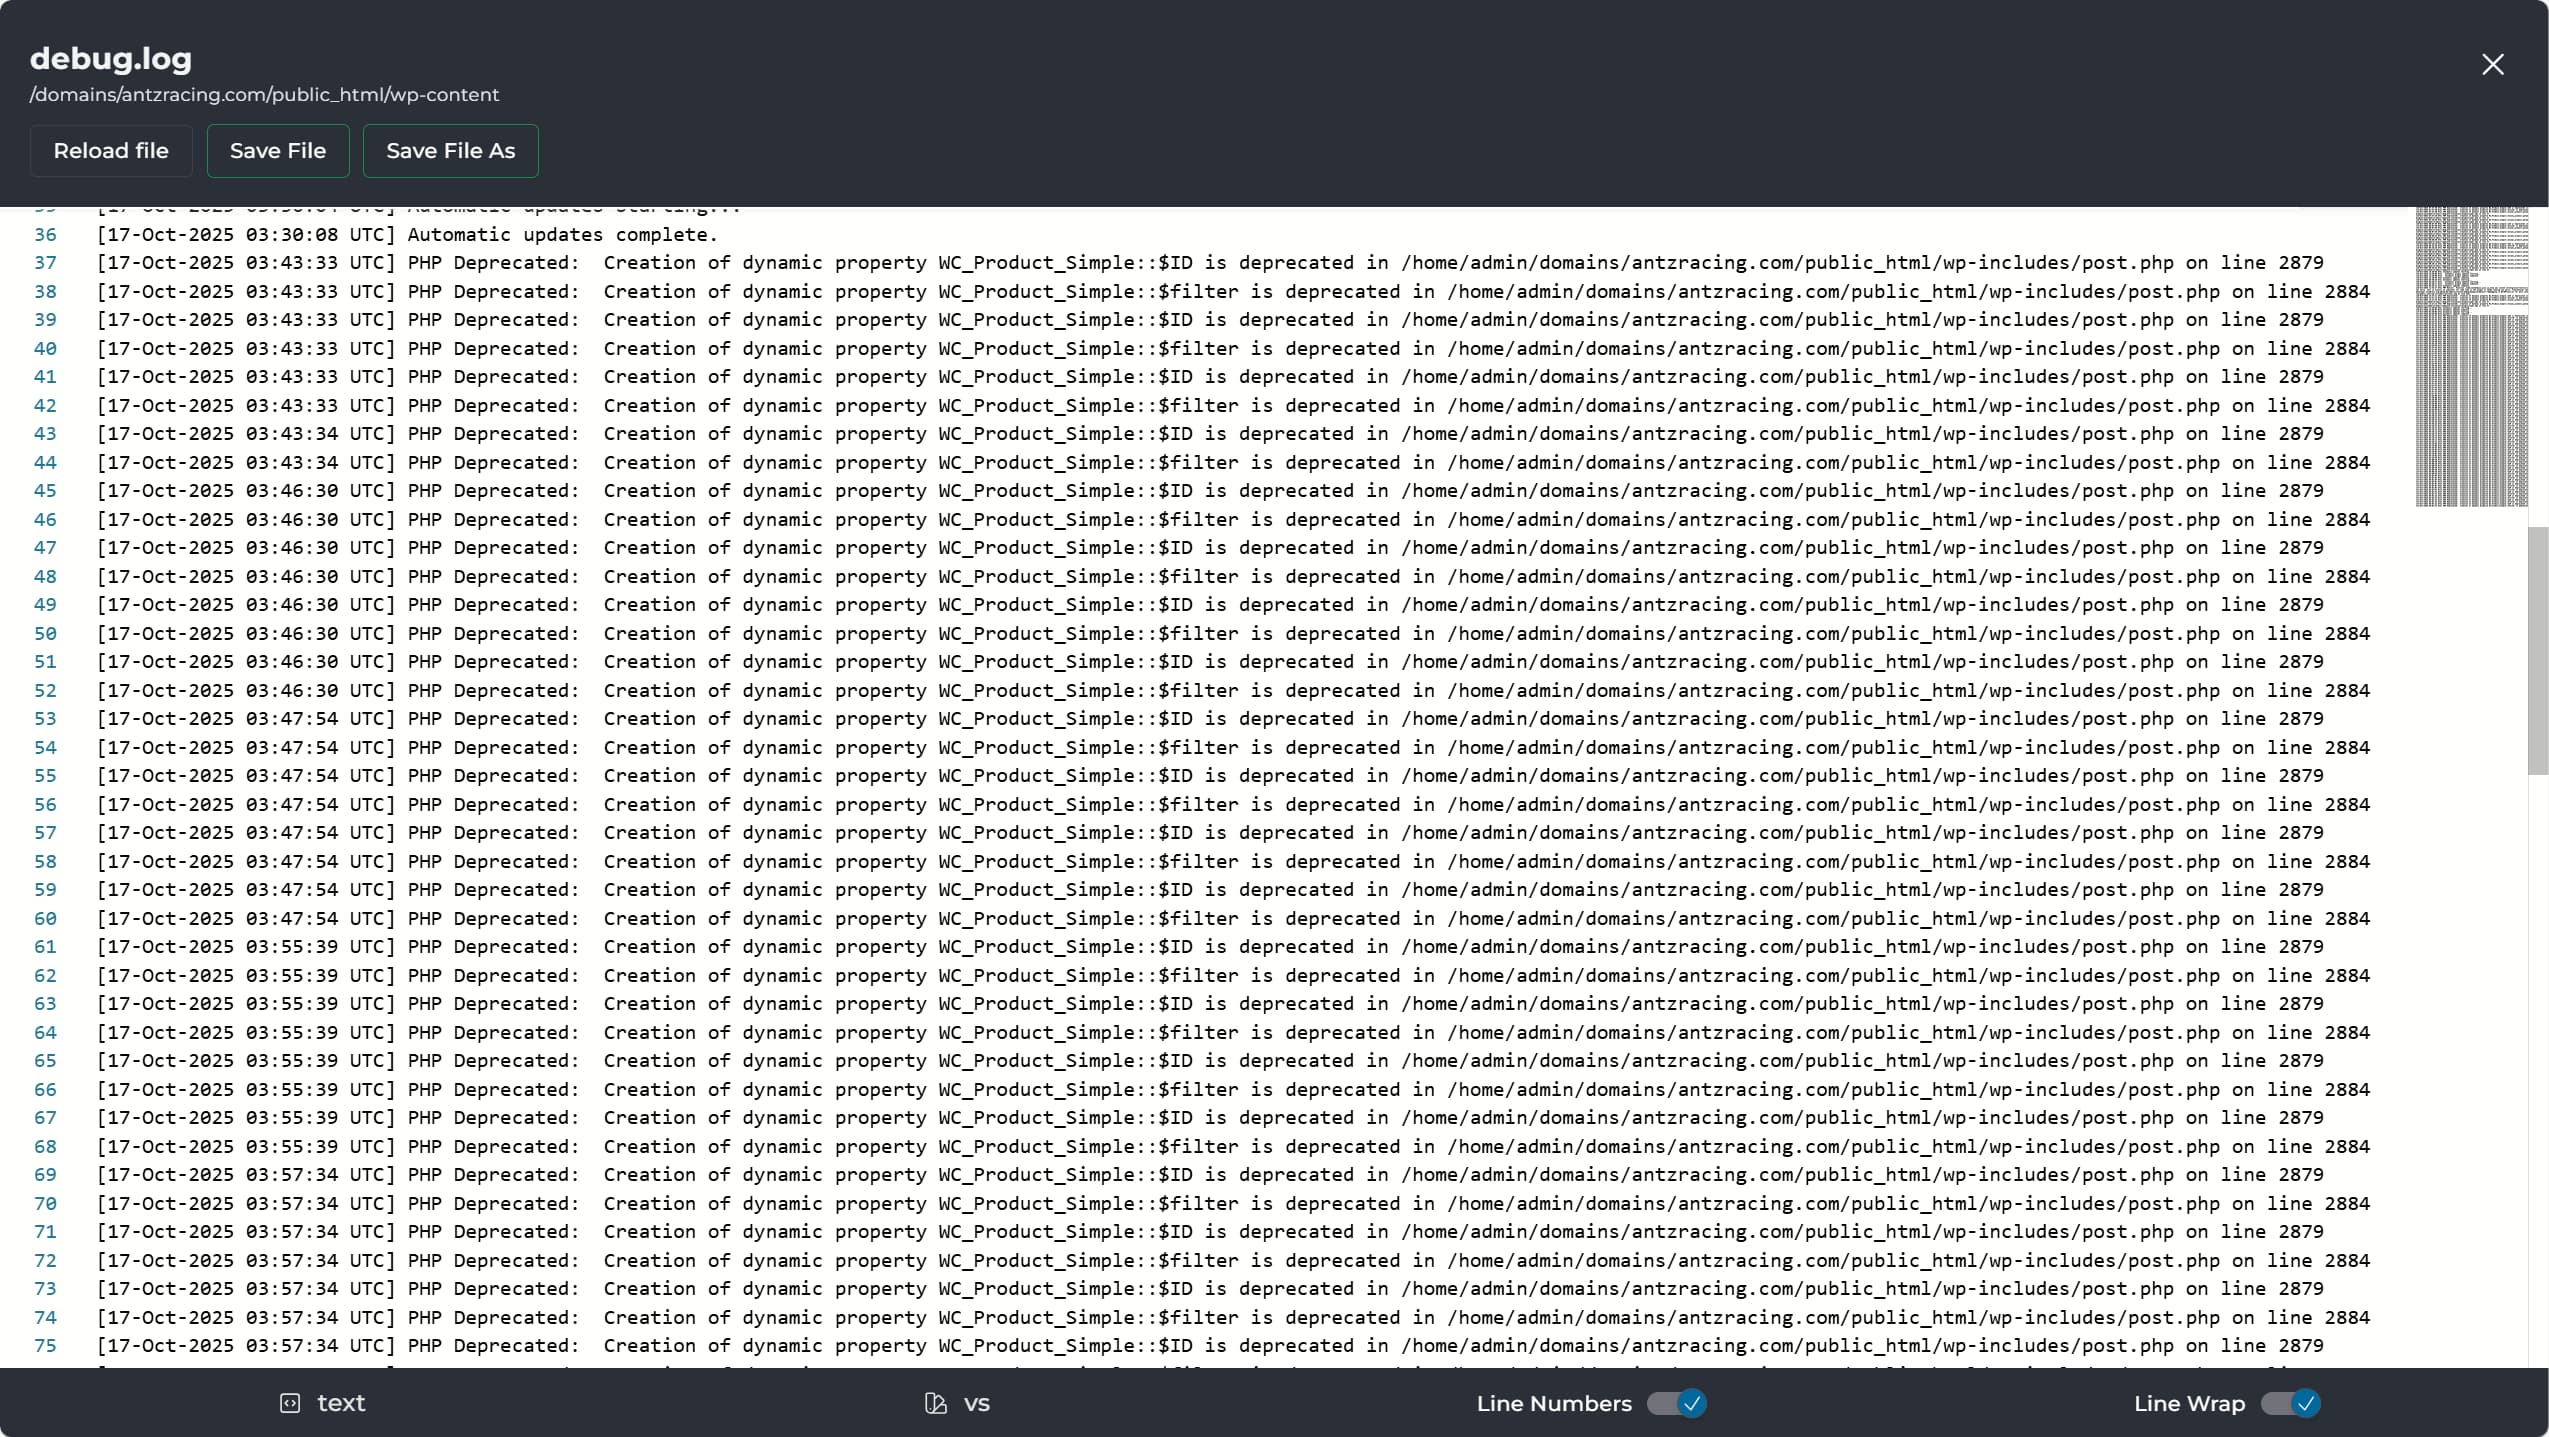Click the "Line Numbers" label text
The height and width of the screenshot is (1437, 2549).
click(1553, 1403)
